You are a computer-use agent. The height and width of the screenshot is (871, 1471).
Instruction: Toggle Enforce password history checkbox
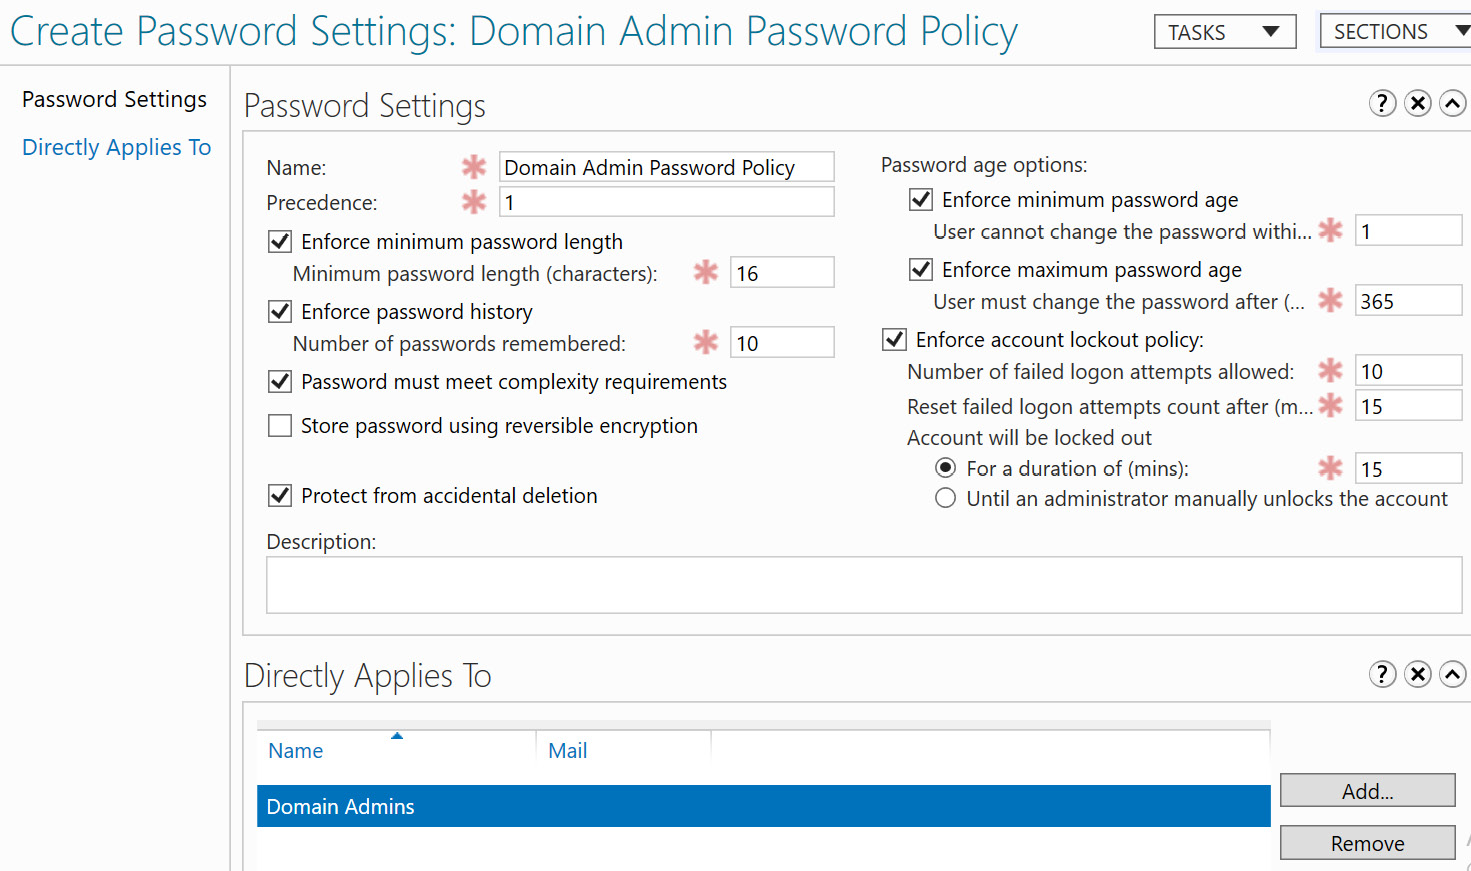[x=280, y=311]
